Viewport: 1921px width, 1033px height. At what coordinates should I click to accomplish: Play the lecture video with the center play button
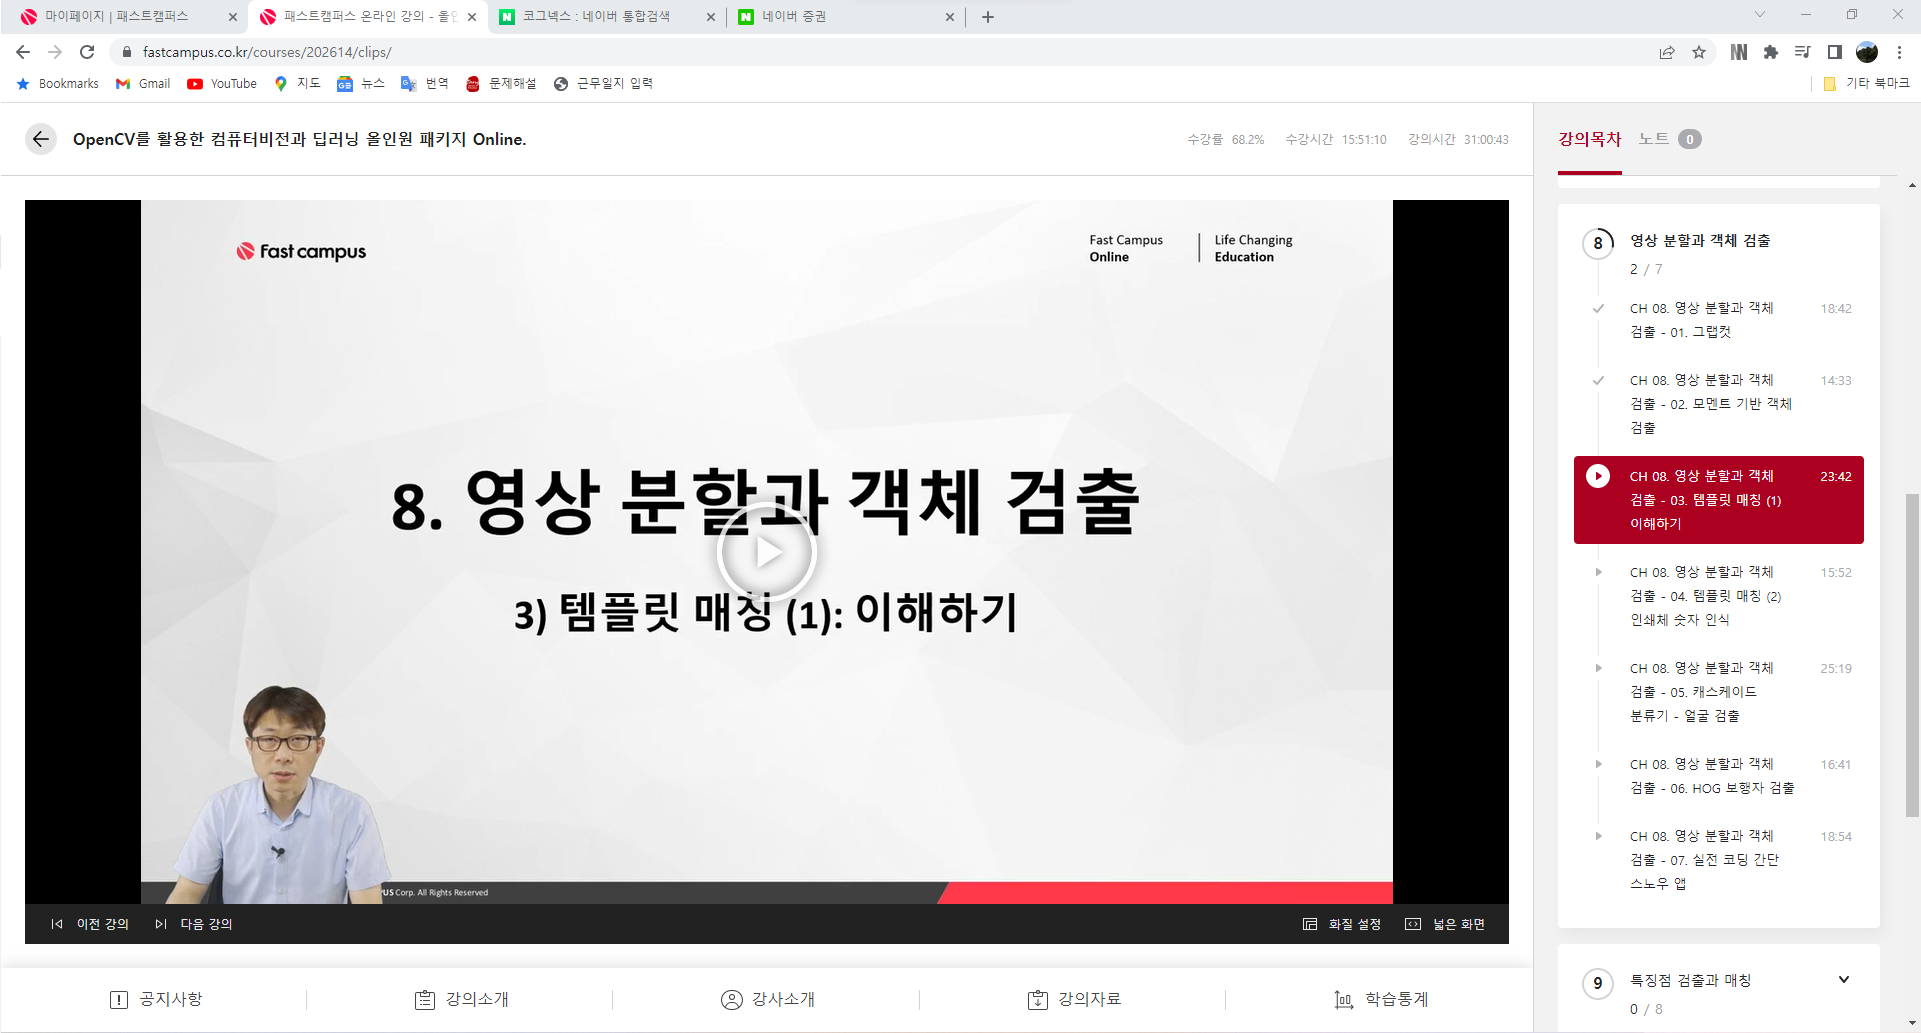coord(767,552)
